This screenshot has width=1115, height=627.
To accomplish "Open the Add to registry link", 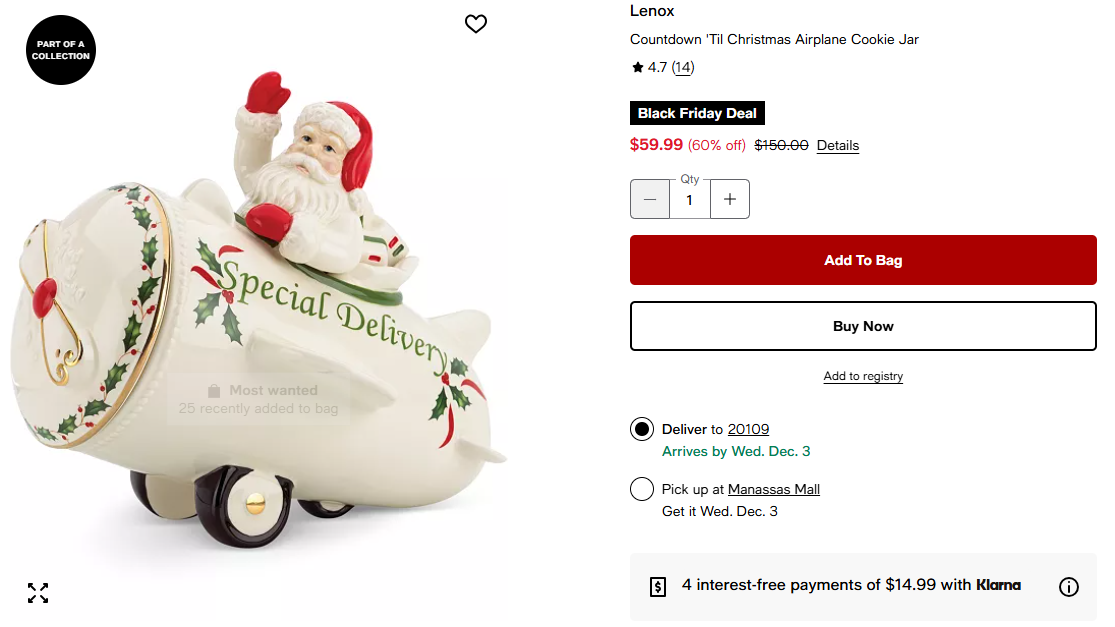I will tap(863, 376).
